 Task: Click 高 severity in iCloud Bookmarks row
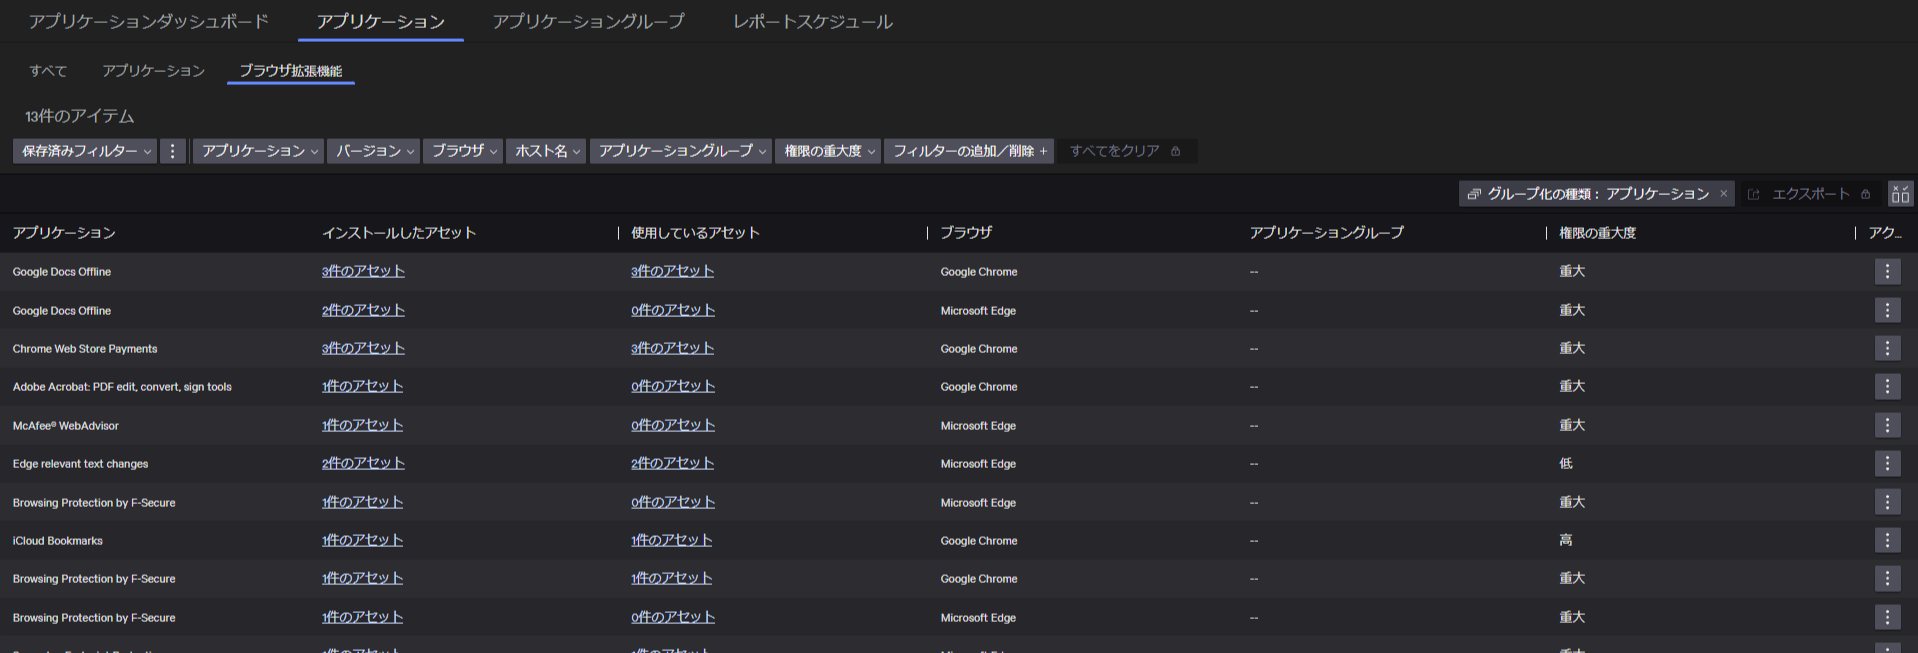pos(1566,540)
